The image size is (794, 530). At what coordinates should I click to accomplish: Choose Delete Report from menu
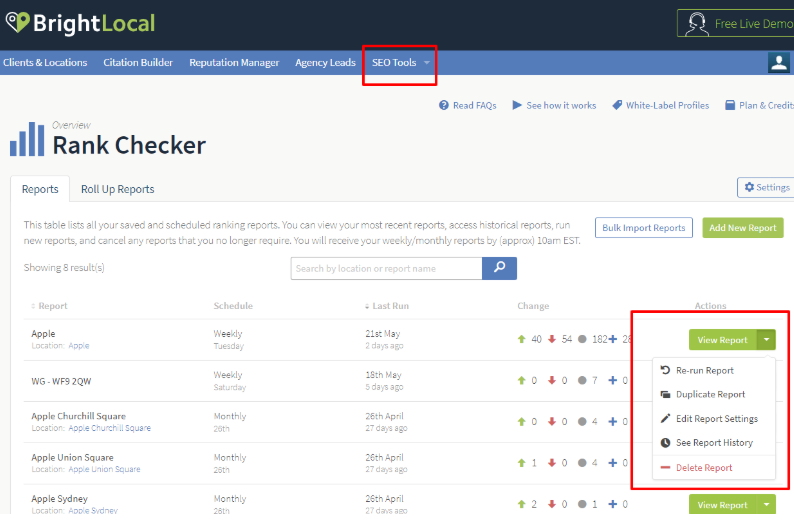click(x=696, y=468)
